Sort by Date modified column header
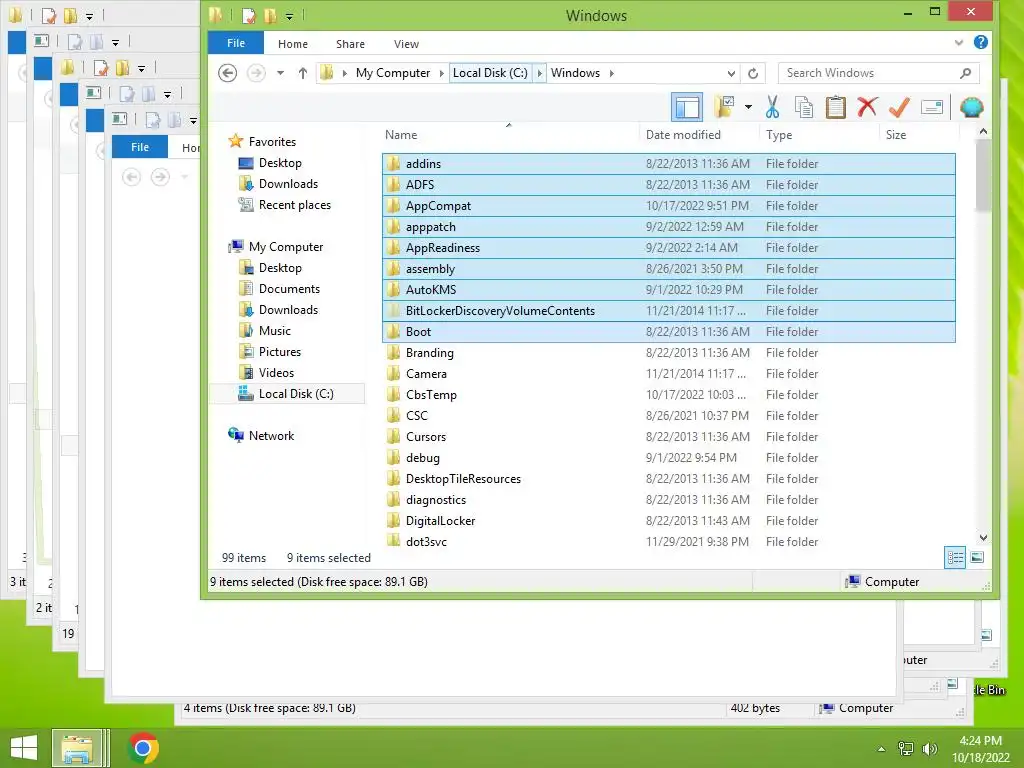1024x768 pixels. (699, 135)
